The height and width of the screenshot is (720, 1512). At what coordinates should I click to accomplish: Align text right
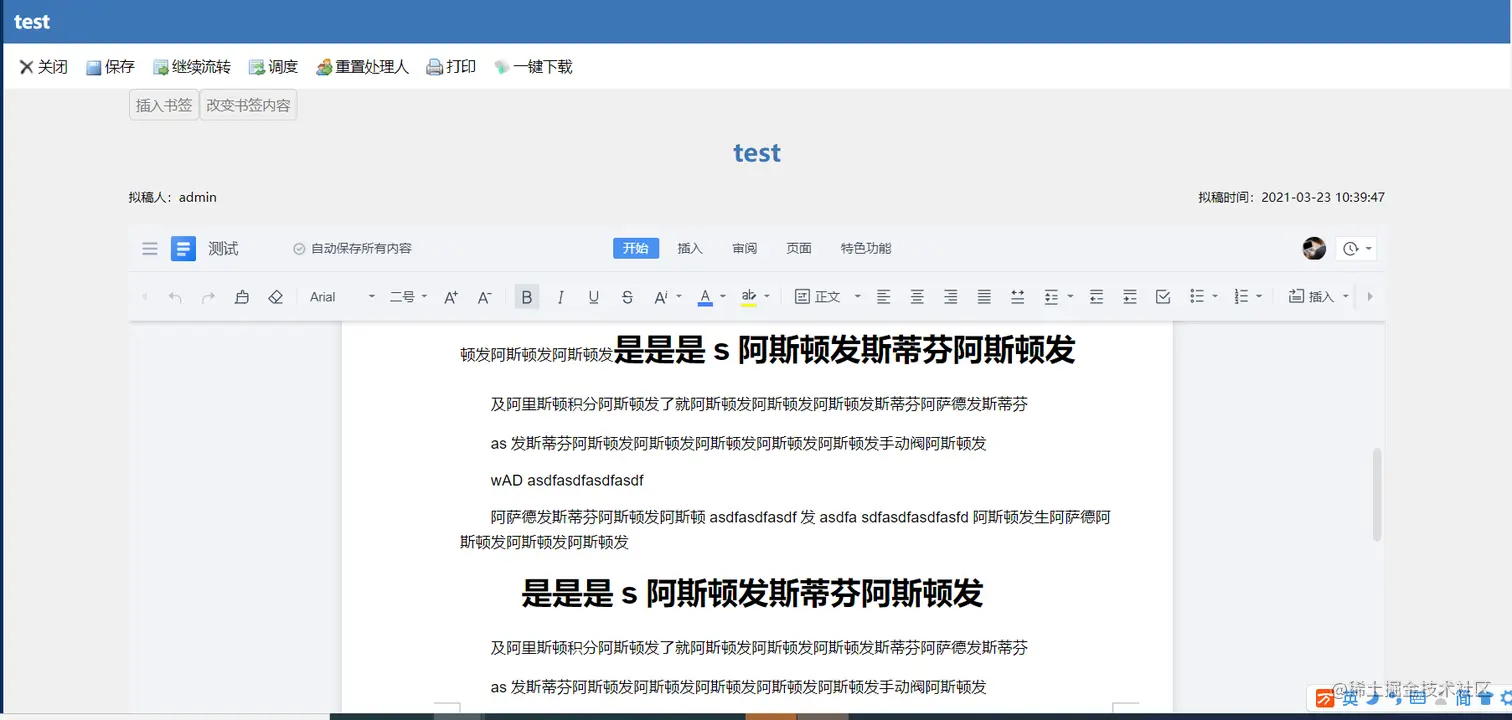951,297
